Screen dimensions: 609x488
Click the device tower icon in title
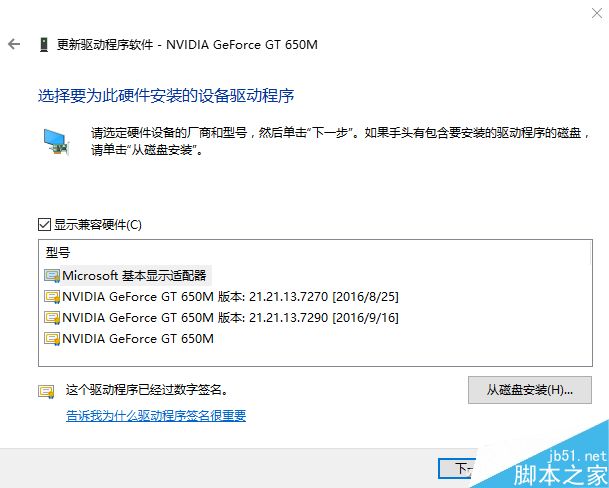(44, 45)
